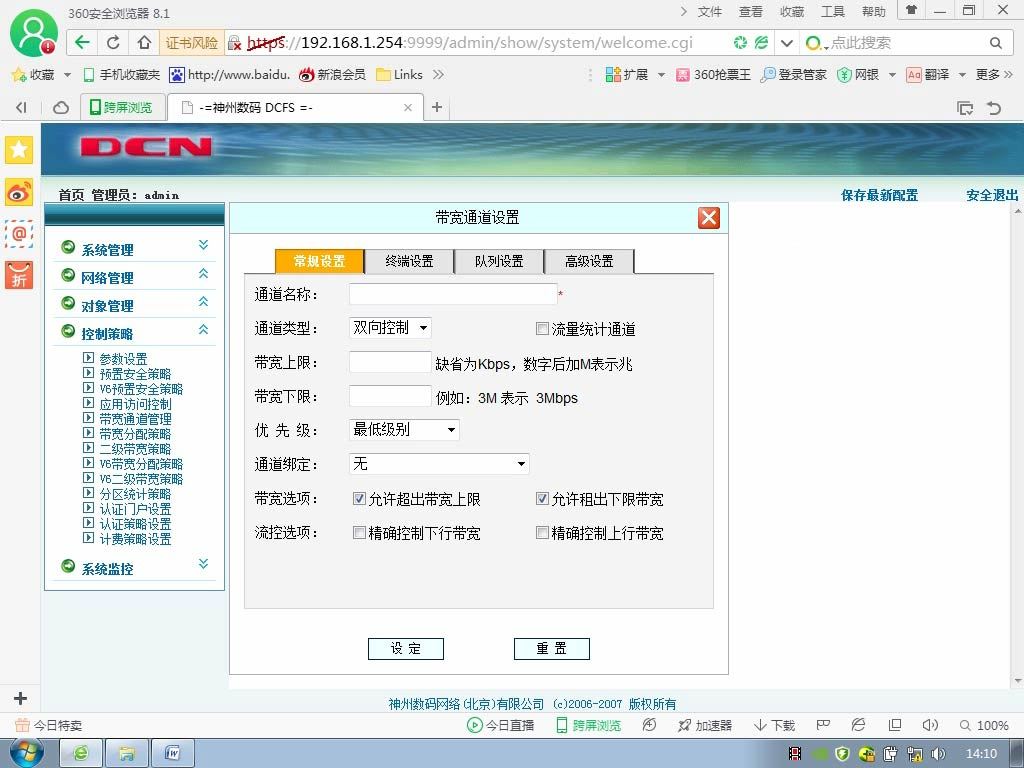The height and width of the screenshot is (768, 1024).
Task: Open the 通道类型 dropdown
Action: 391,328
